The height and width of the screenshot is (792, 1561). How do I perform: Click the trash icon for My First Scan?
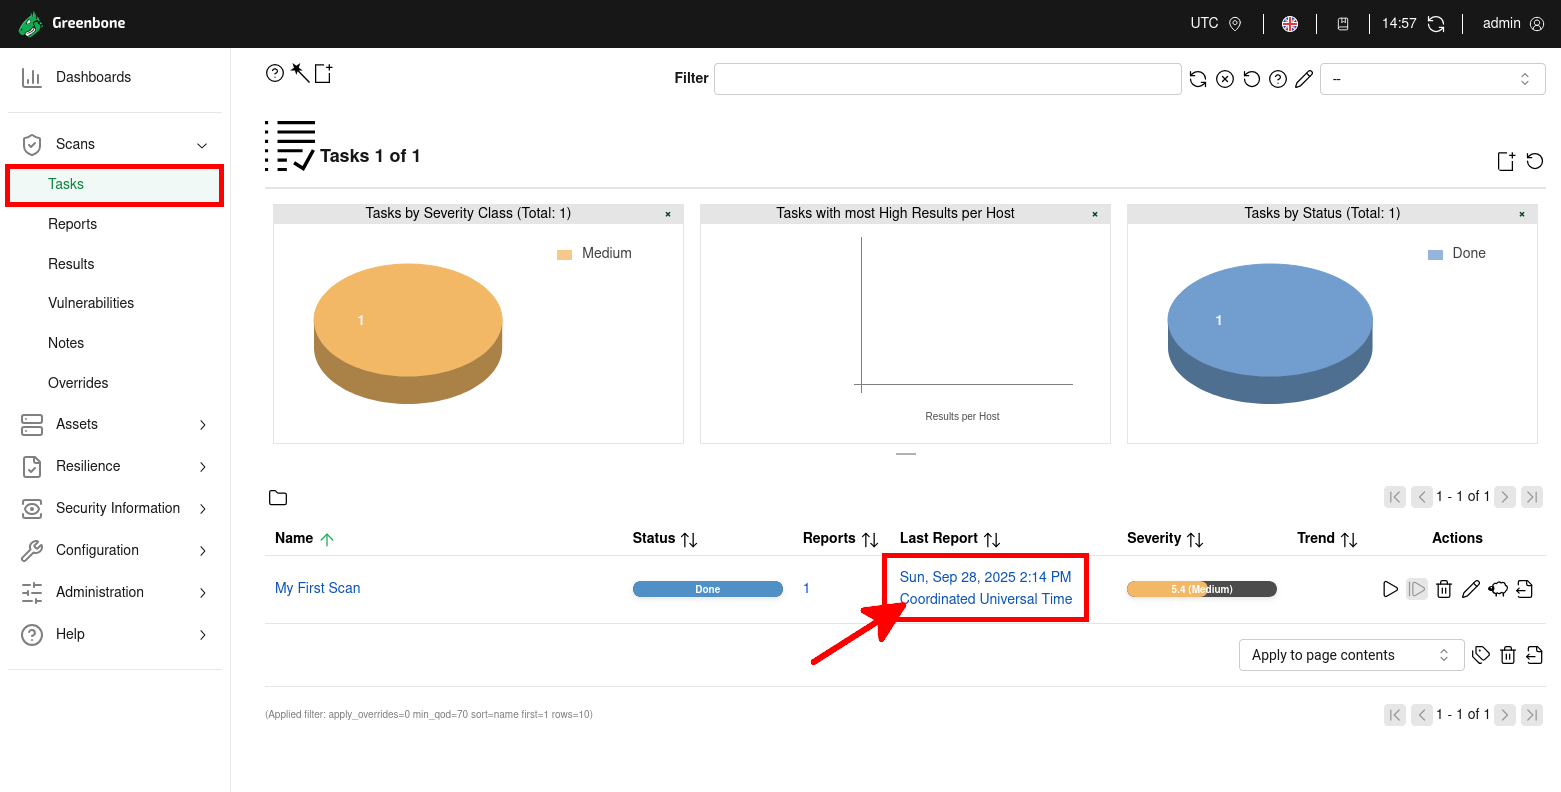(1443, 589)
